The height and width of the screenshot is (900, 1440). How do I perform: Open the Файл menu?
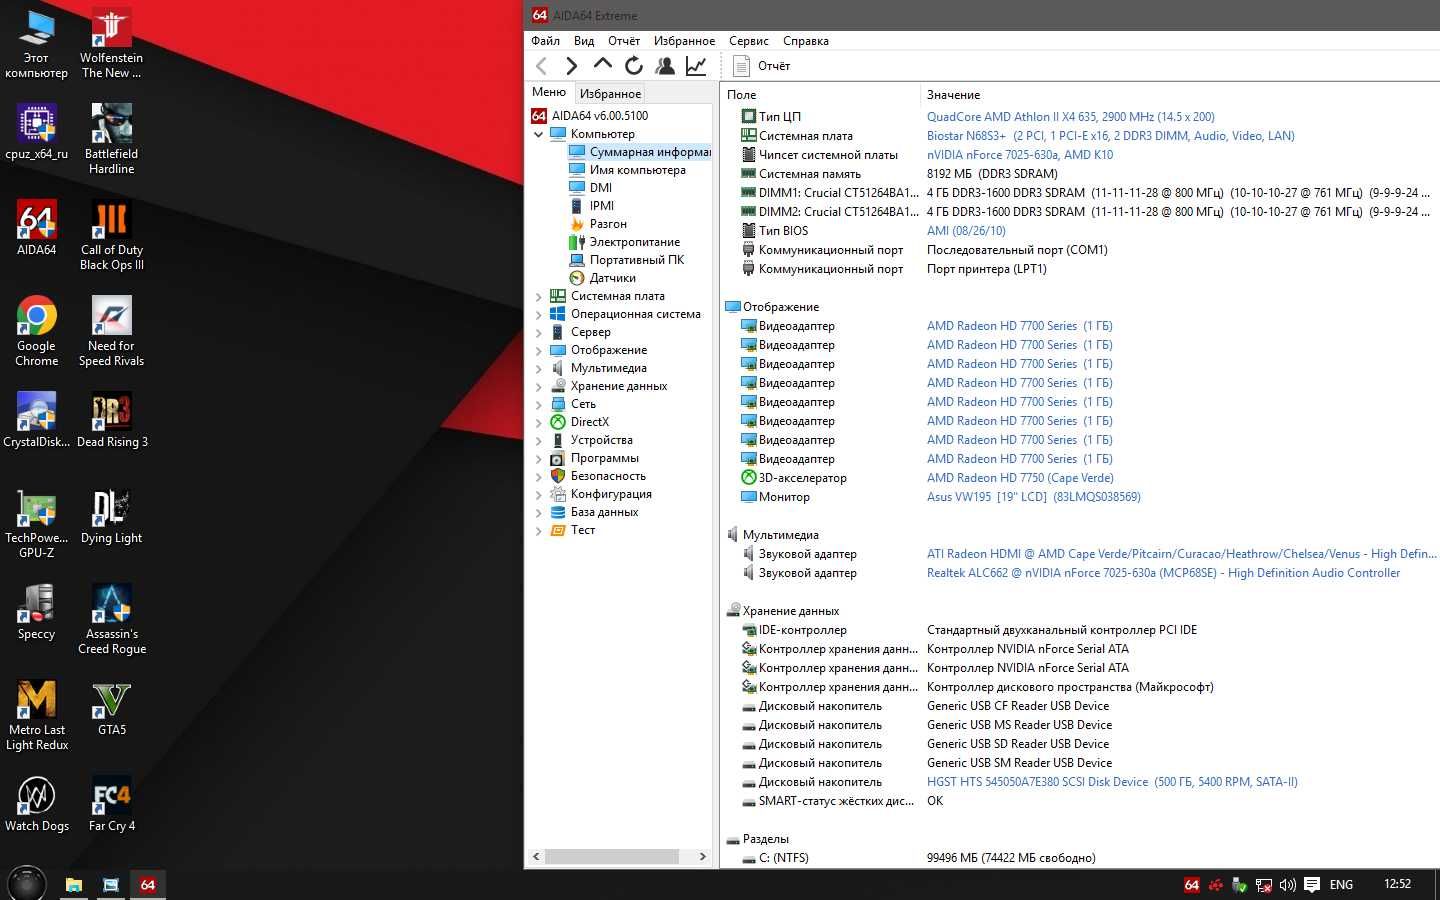[x=545, y=41]
